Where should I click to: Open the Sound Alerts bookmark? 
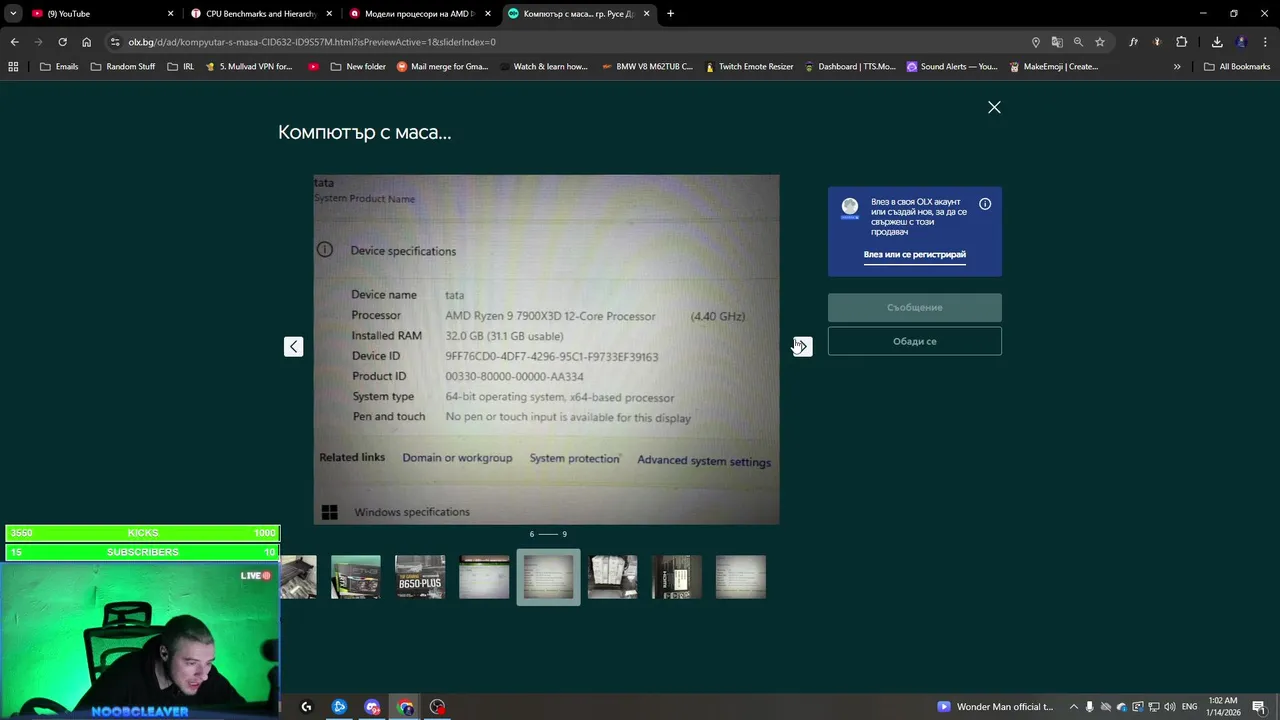click(x=952, y=67)
